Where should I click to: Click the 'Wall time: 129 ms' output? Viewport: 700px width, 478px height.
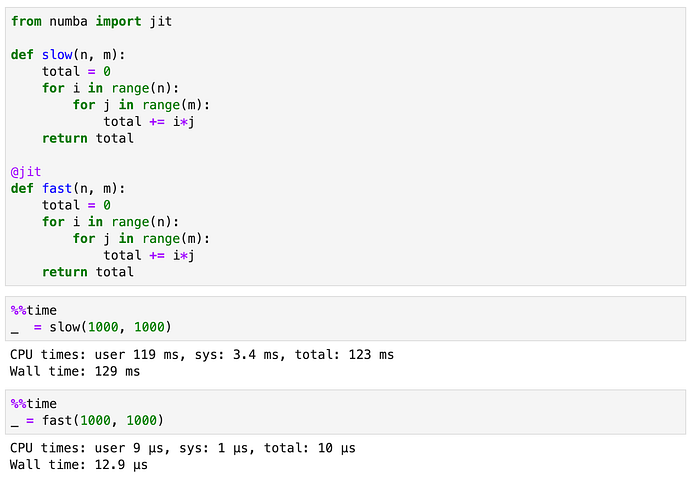75,371
